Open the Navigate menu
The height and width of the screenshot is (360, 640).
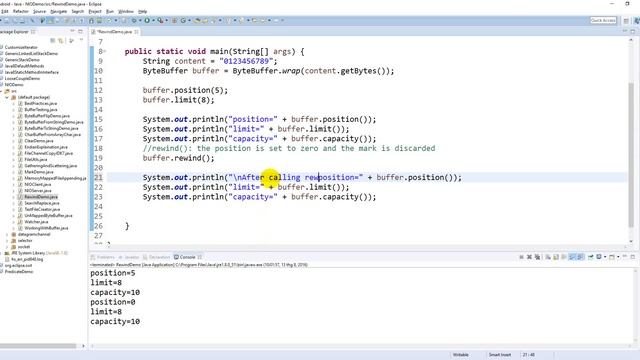point(58,11)
